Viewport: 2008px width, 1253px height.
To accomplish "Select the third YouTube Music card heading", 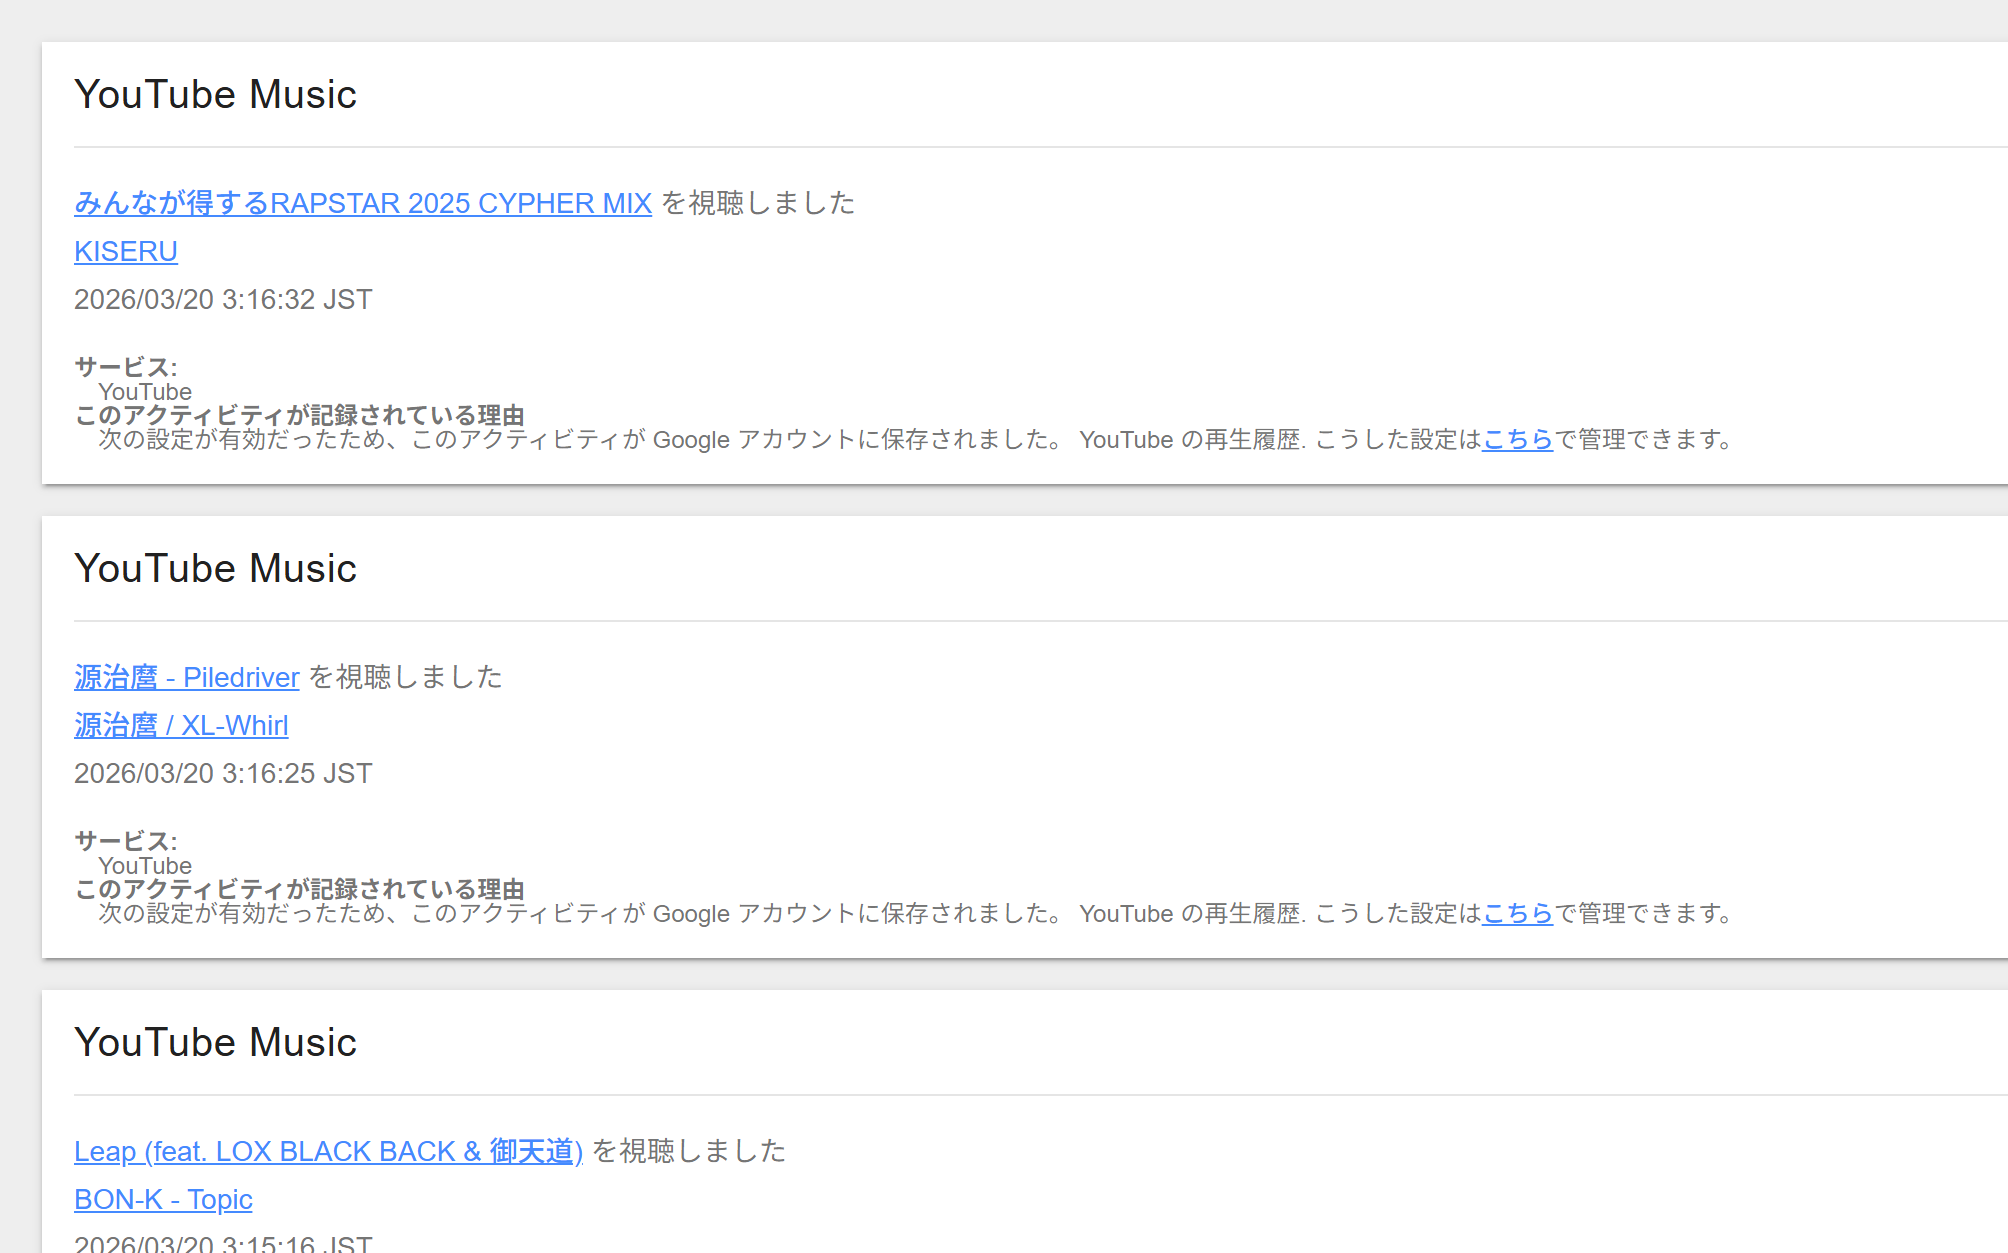I will pyautogui.click(x=215, y=1042).
